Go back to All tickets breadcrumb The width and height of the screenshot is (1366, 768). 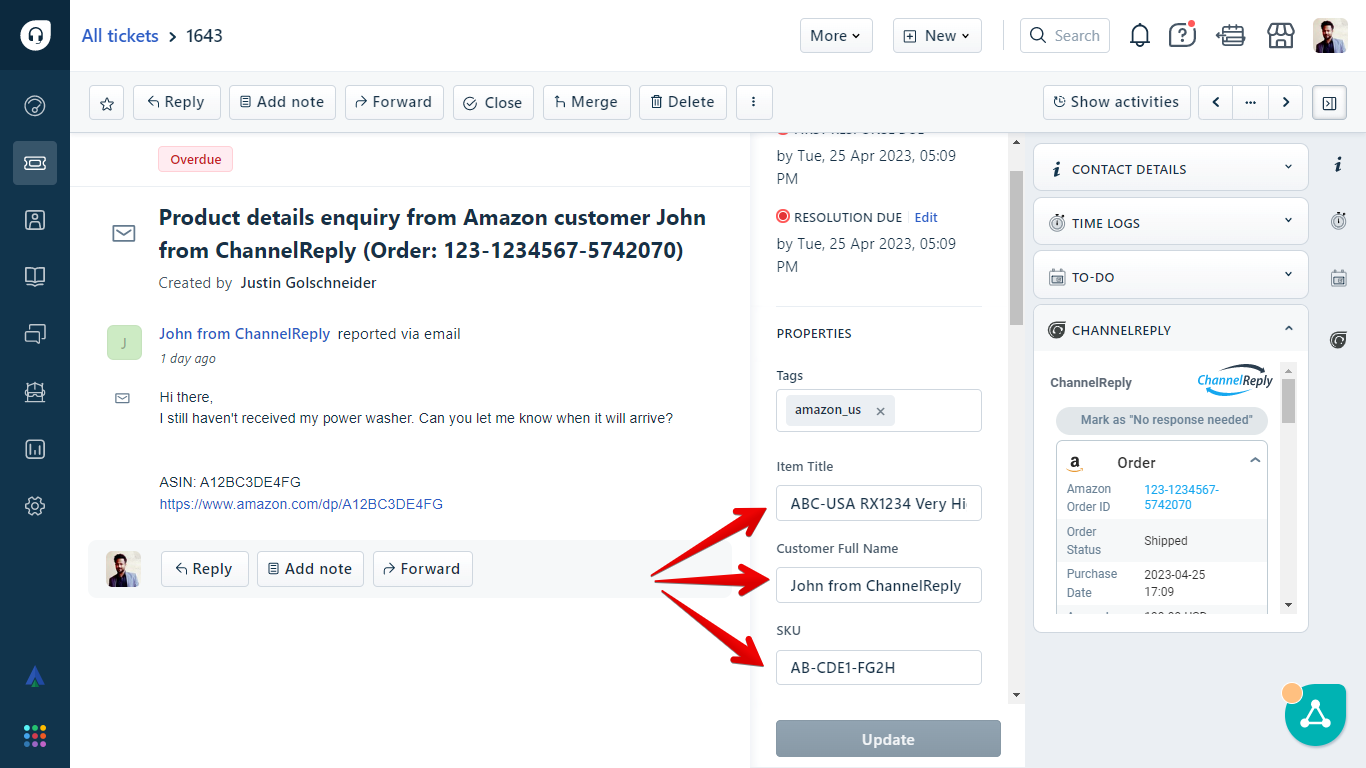(120, 36)
